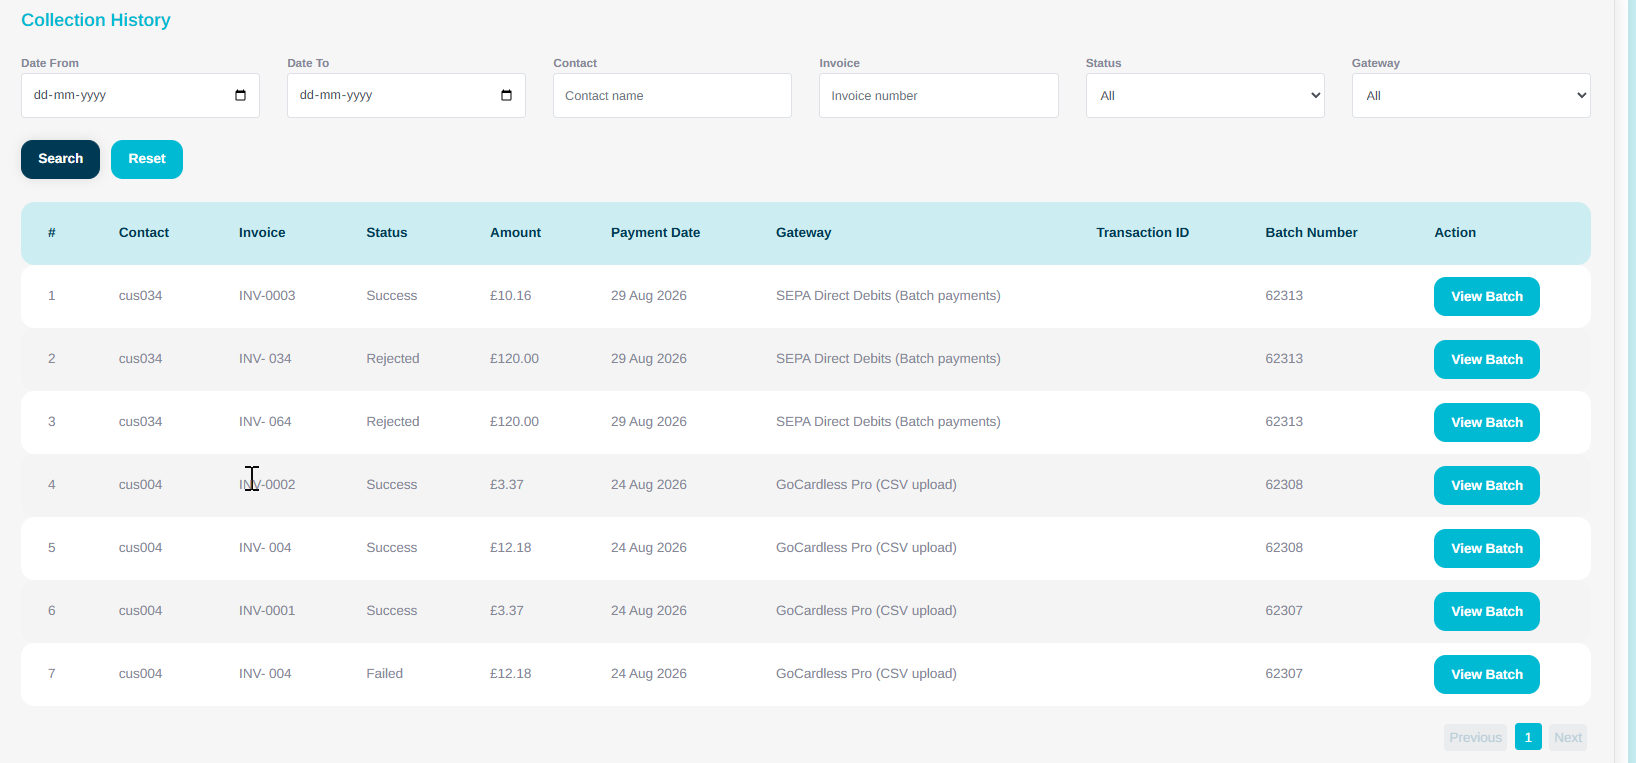
Task: Click SEPA Direct Debits gateway in row 1
Action: pos(888,295)
